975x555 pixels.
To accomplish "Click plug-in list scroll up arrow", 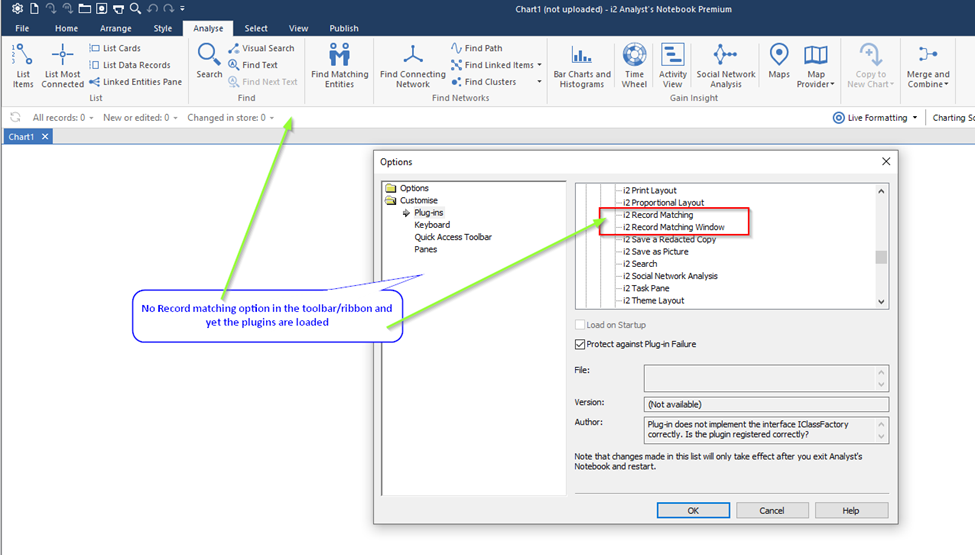I will (881, 191).
